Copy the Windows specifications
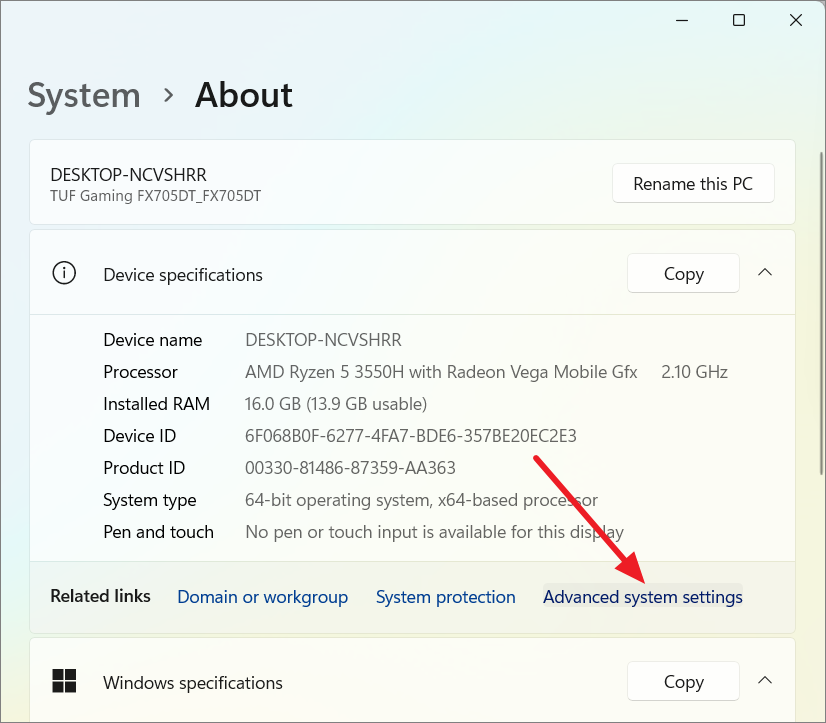 coord(683,681)
